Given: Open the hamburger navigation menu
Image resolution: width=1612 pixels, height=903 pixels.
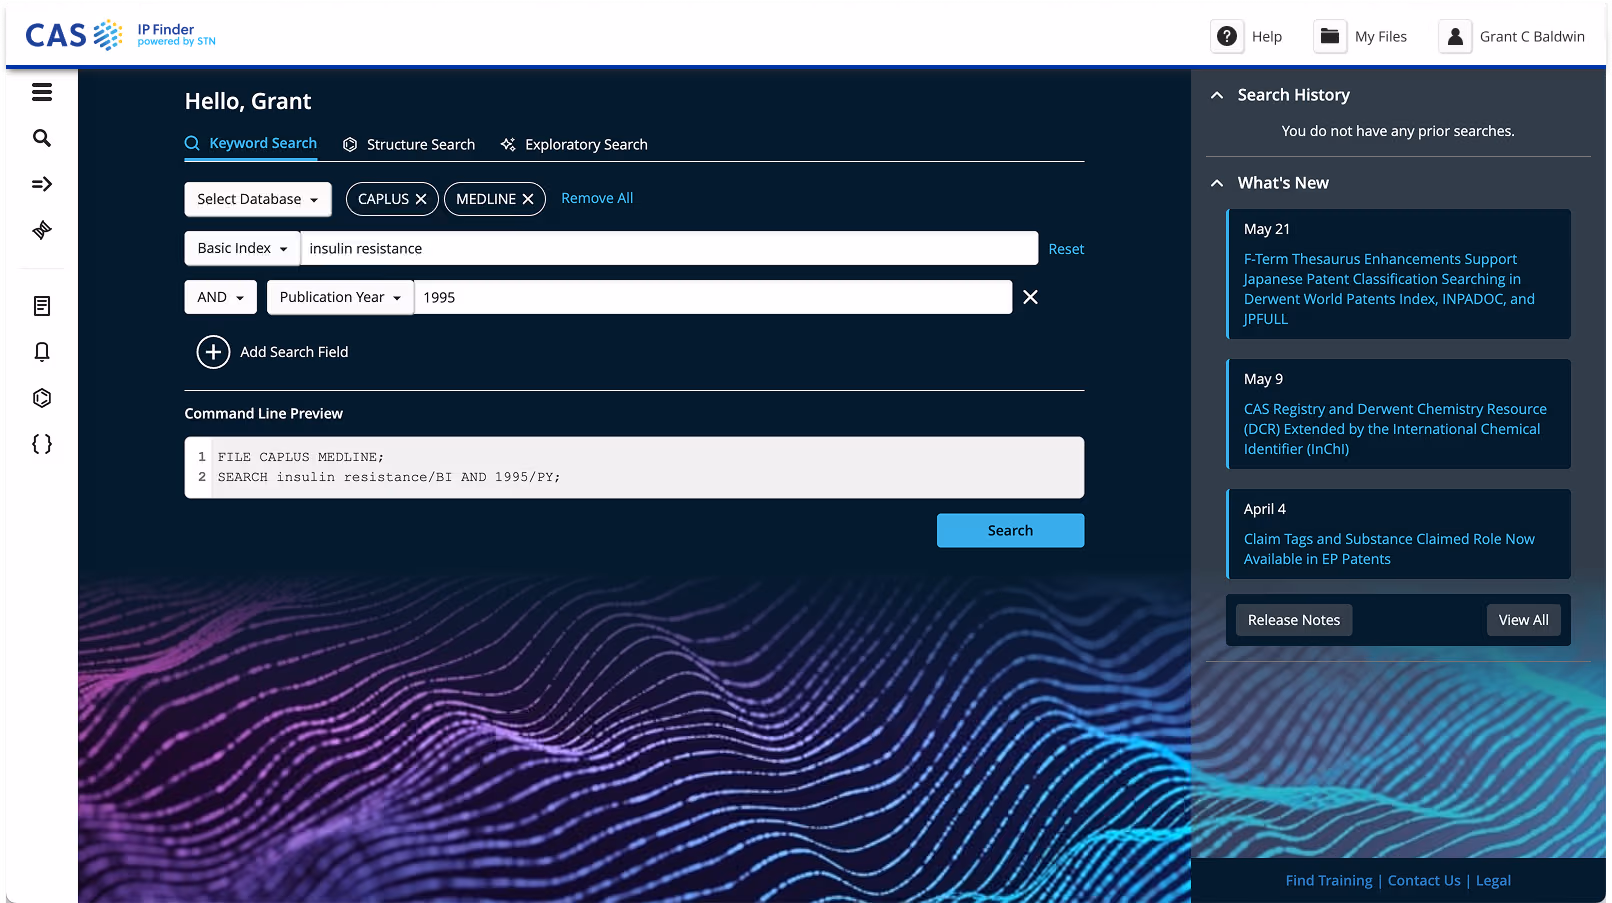Looking at the screenshot, I should coord(41,91).
